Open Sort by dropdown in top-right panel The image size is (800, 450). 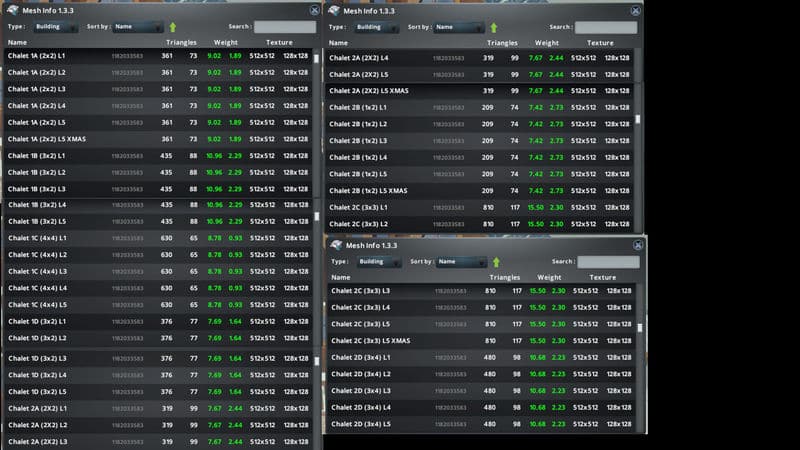click(x=459, y=27)
